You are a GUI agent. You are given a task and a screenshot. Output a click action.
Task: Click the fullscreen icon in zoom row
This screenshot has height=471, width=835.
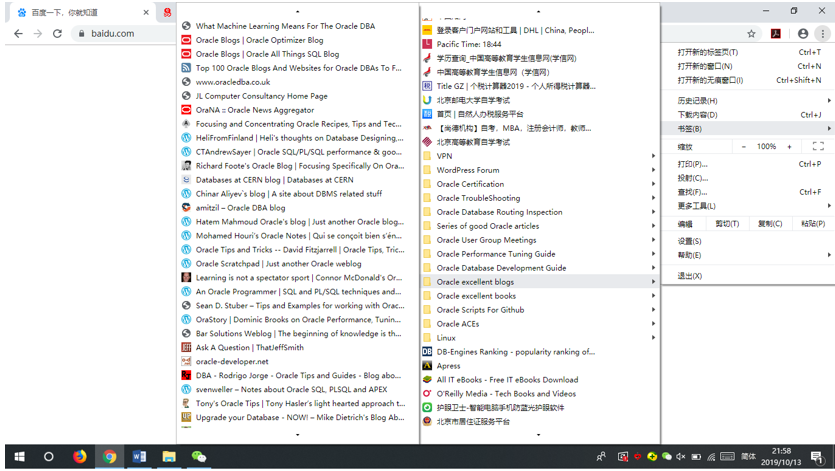point(818,146)
